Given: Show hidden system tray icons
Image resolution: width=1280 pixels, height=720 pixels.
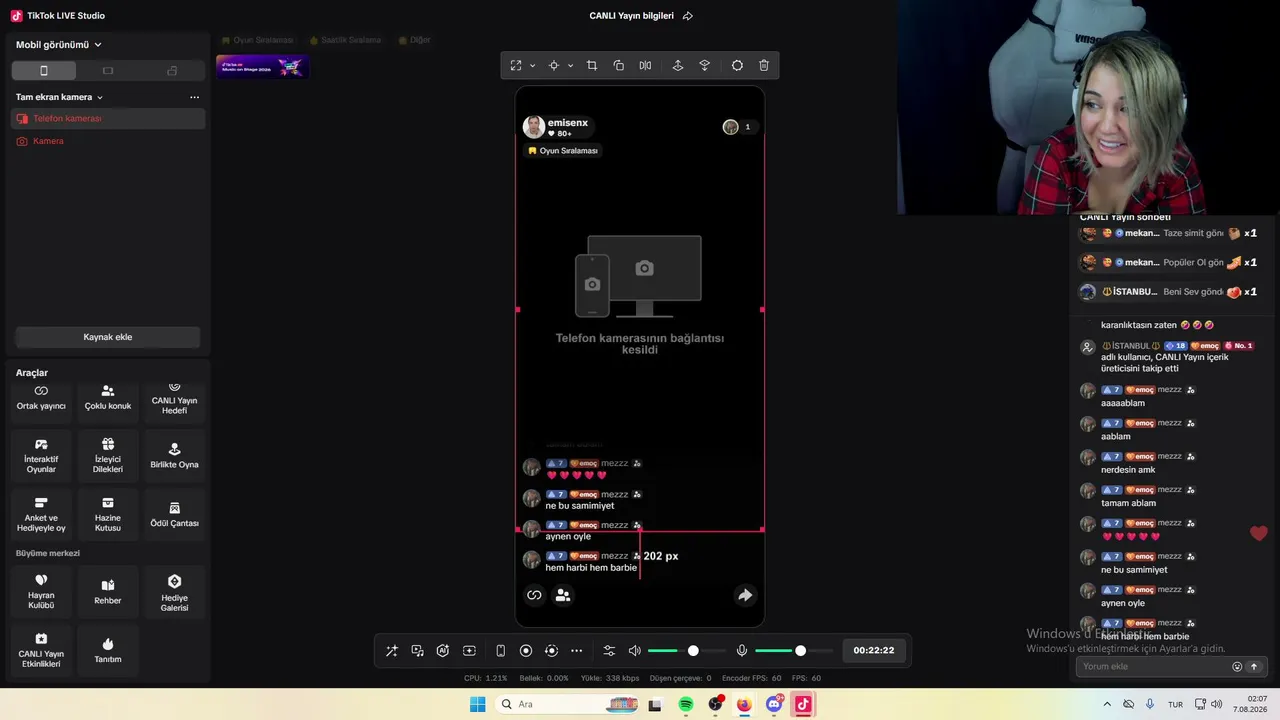Looking at the screenshot, I should point(1106,704).
